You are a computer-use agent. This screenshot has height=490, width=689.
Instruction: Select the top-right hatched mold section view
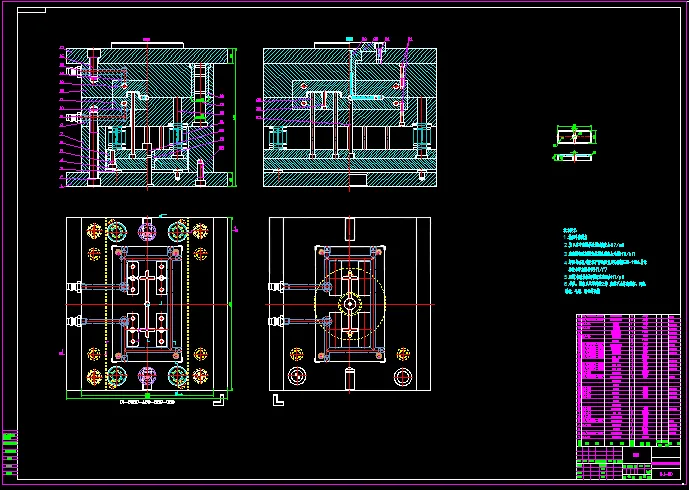pyautogui.click(x=350, y=115)
